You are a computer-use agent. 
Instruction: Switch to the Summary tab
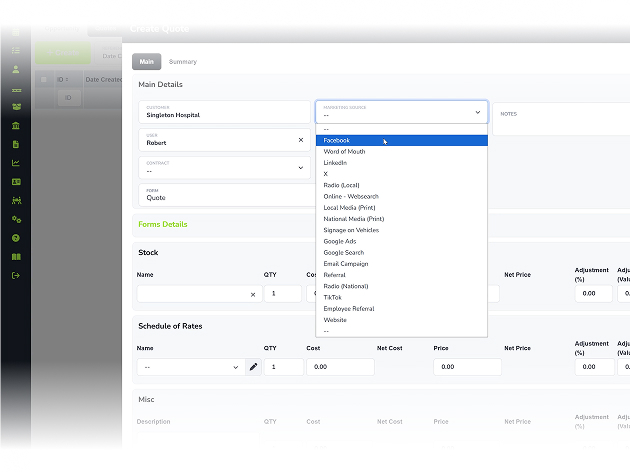tap(183, 62)
